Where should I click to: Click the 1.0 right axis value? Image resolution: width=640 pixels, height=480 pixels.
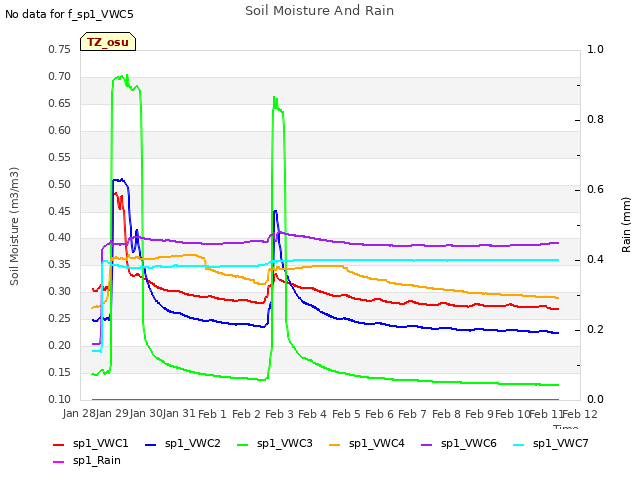595,49
